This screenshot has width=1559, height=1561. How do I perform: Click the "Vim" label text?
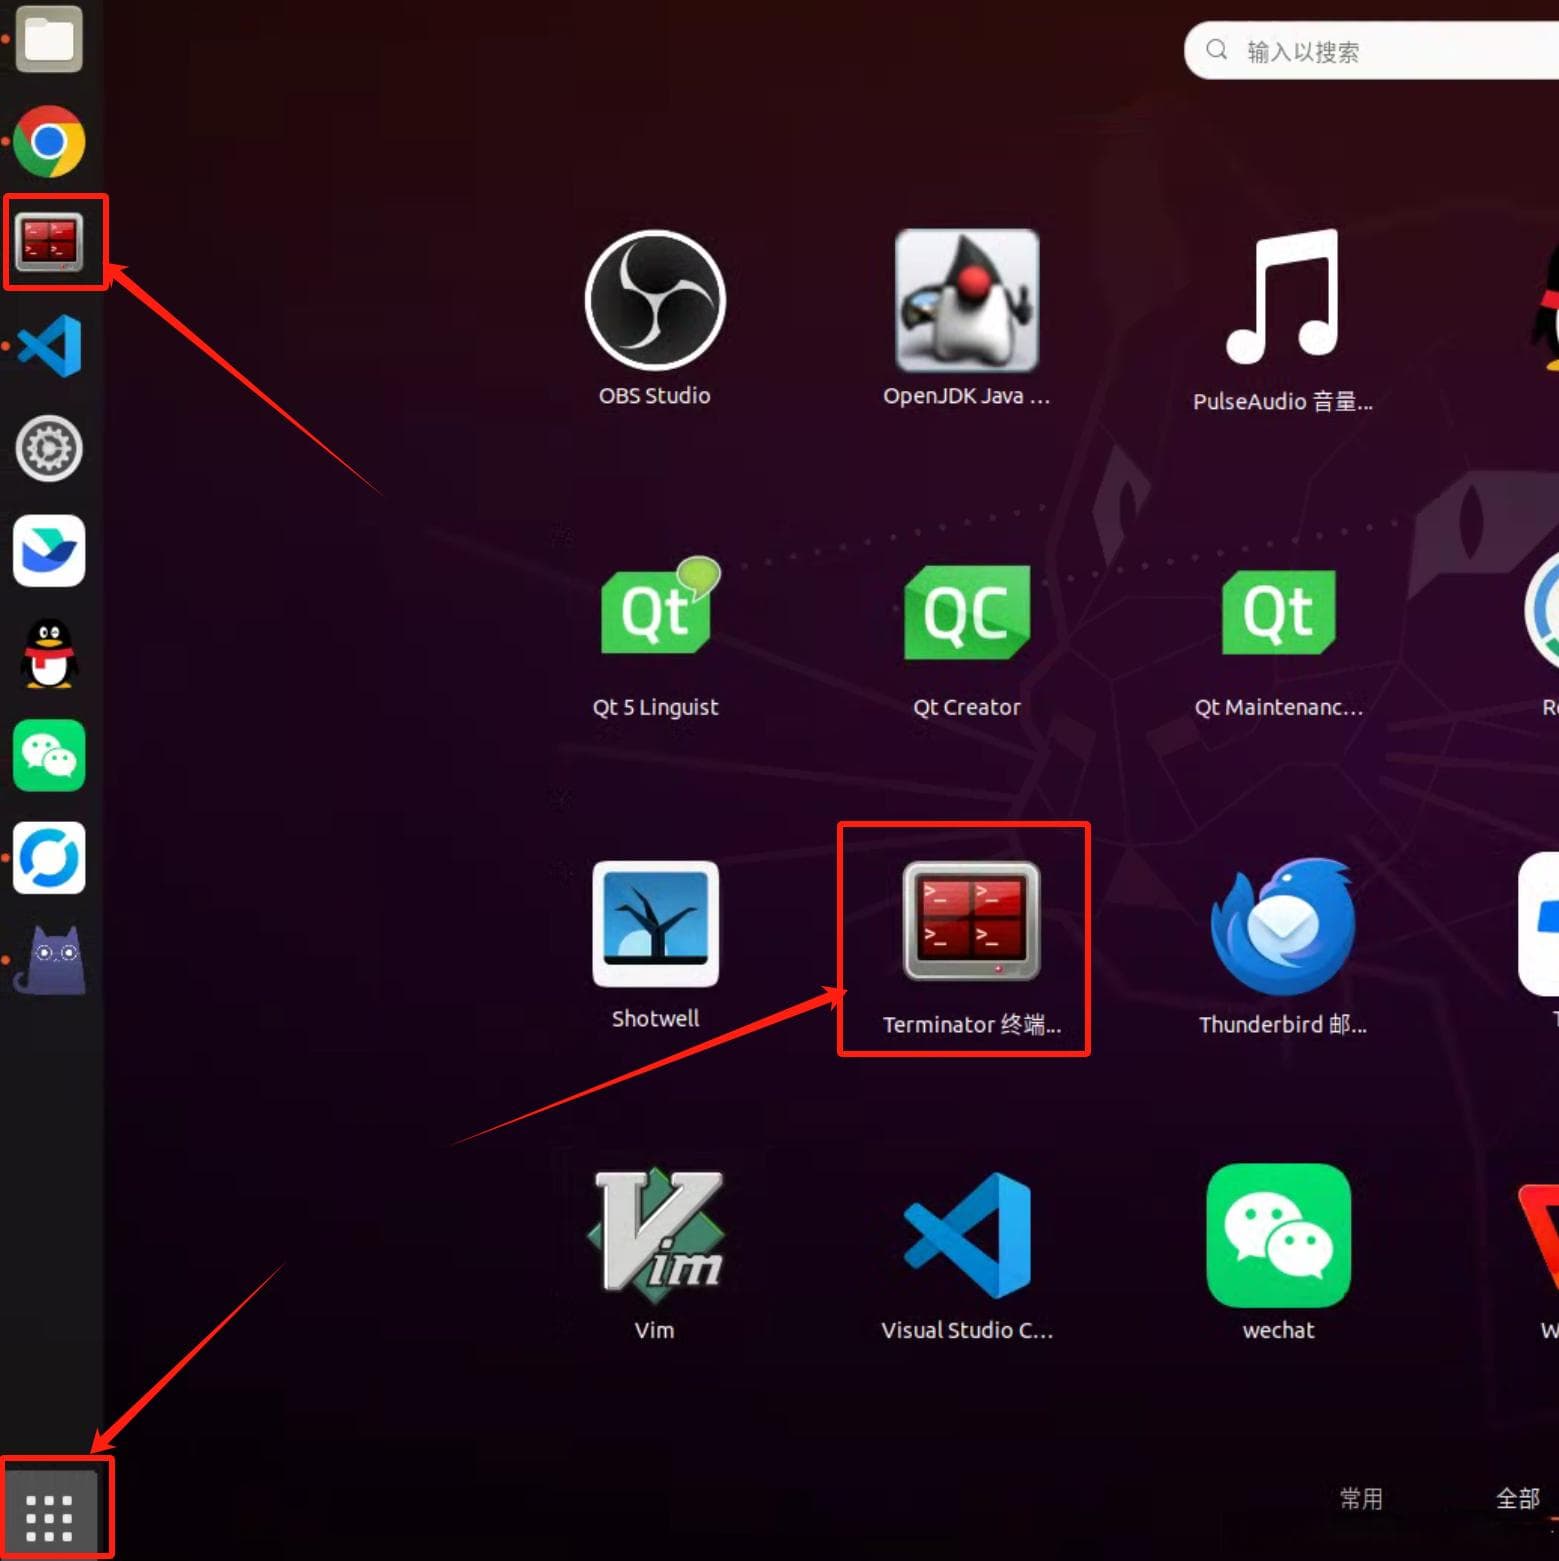pos(654,1331)
